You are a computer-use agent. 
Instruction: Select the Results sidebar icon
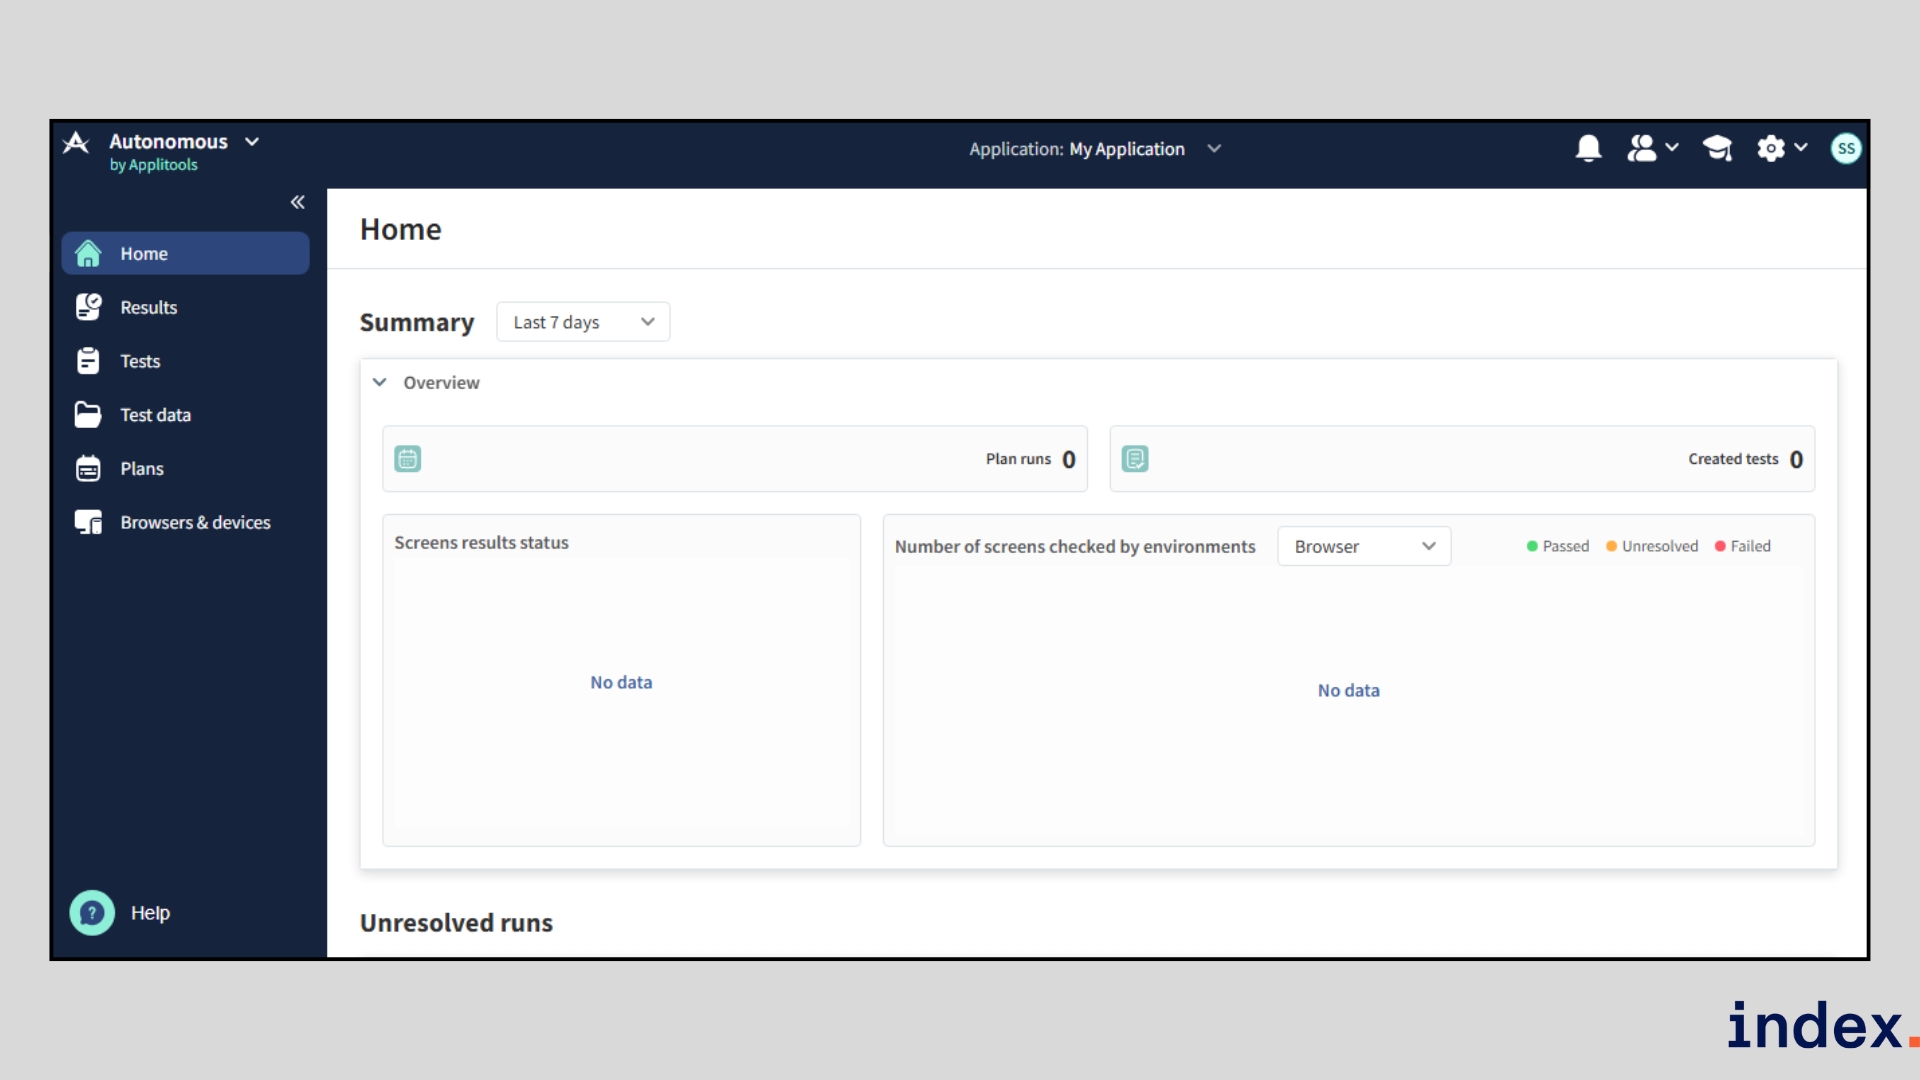[88, 307]
